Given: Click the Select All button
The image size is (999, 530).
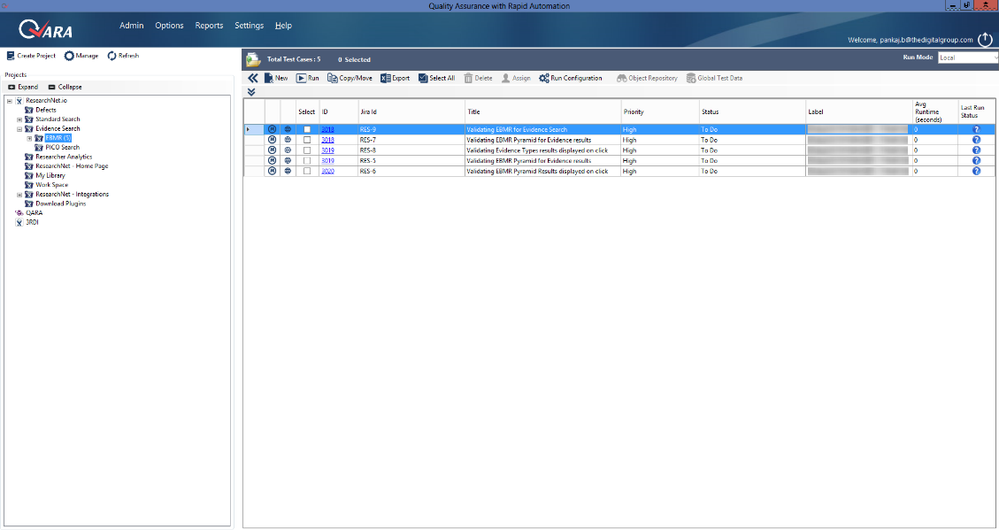Looking at the screenshot, I should [436, 78].
